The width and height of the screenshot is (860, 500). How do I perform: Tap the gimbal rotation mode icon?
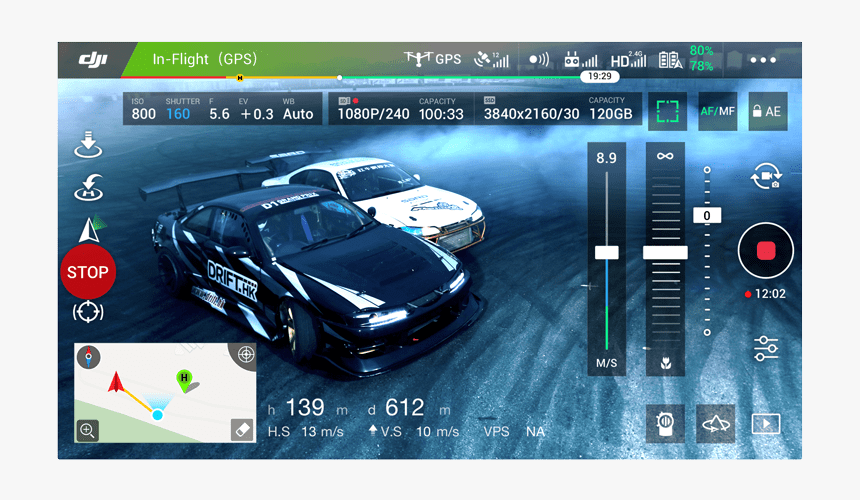[x=715, y=423]
